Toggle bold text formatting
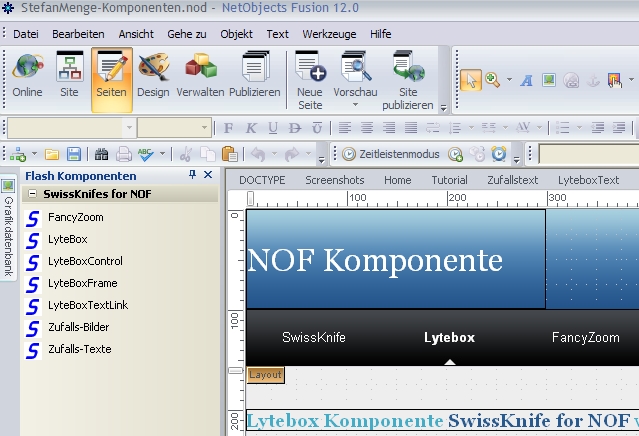This screenshot has height=436, width=639. click(x=229, y=128)
